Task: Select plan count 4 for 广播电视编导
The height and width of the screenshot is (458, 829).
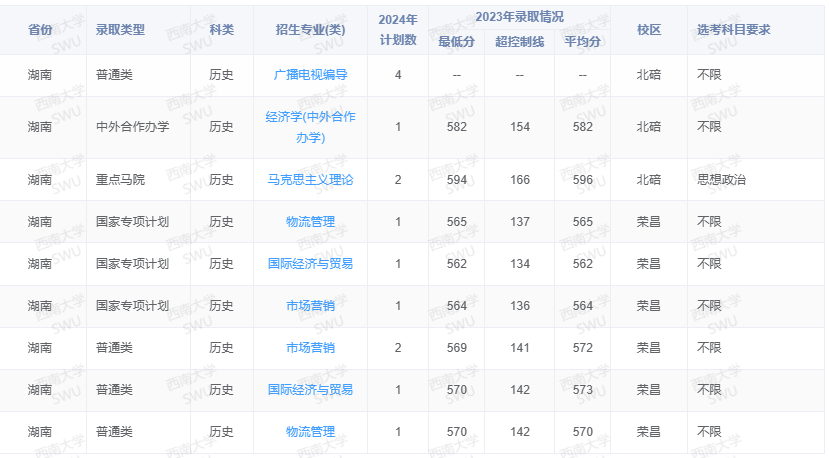Action: pyautogui.click(x=398, y=75)
